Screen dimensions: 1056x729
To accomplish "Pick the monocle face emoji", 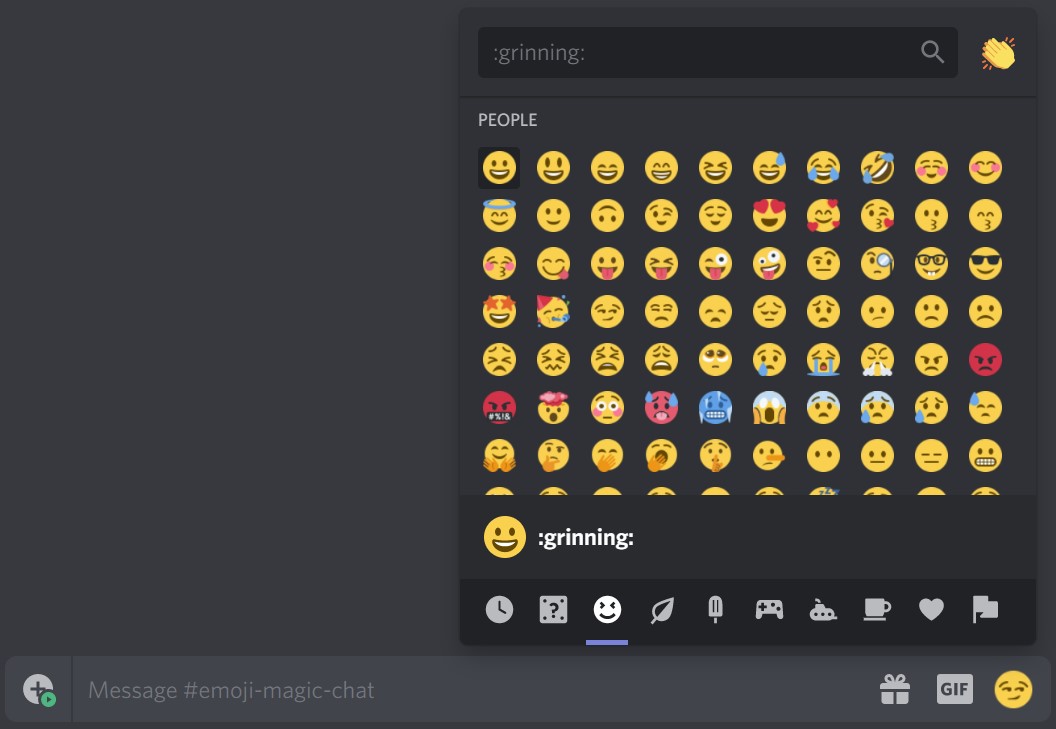I will point(877,263).
